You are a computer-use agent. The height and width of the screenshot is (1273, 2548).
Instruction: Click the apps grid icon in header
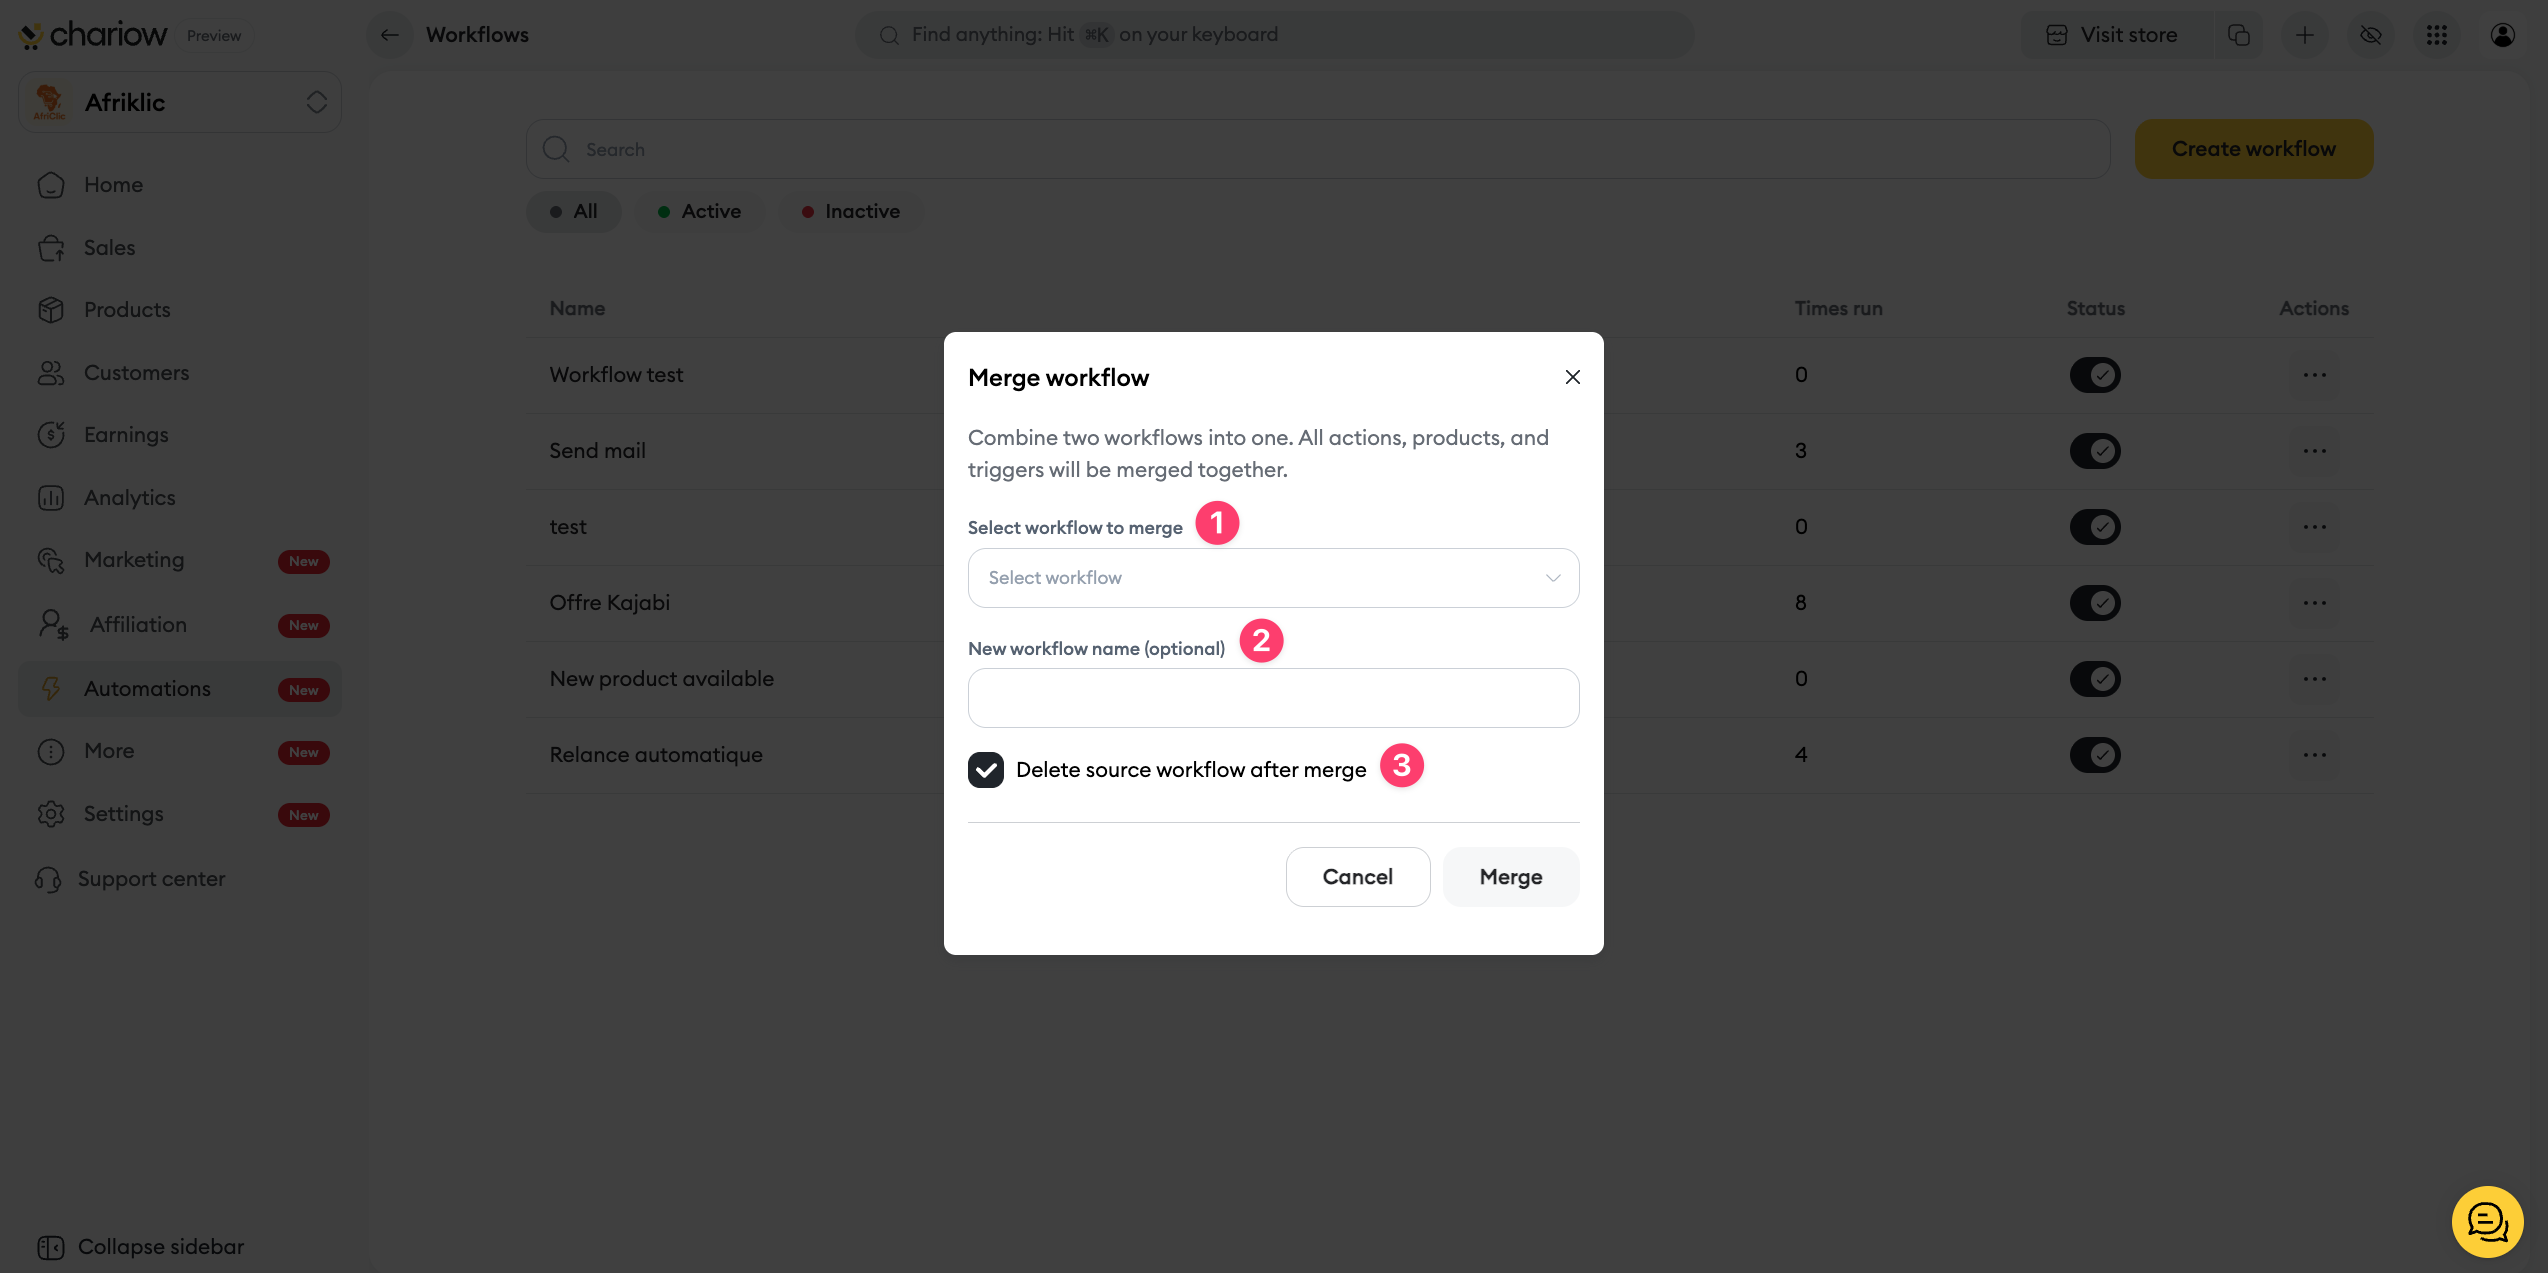[x=2436, y=35]
